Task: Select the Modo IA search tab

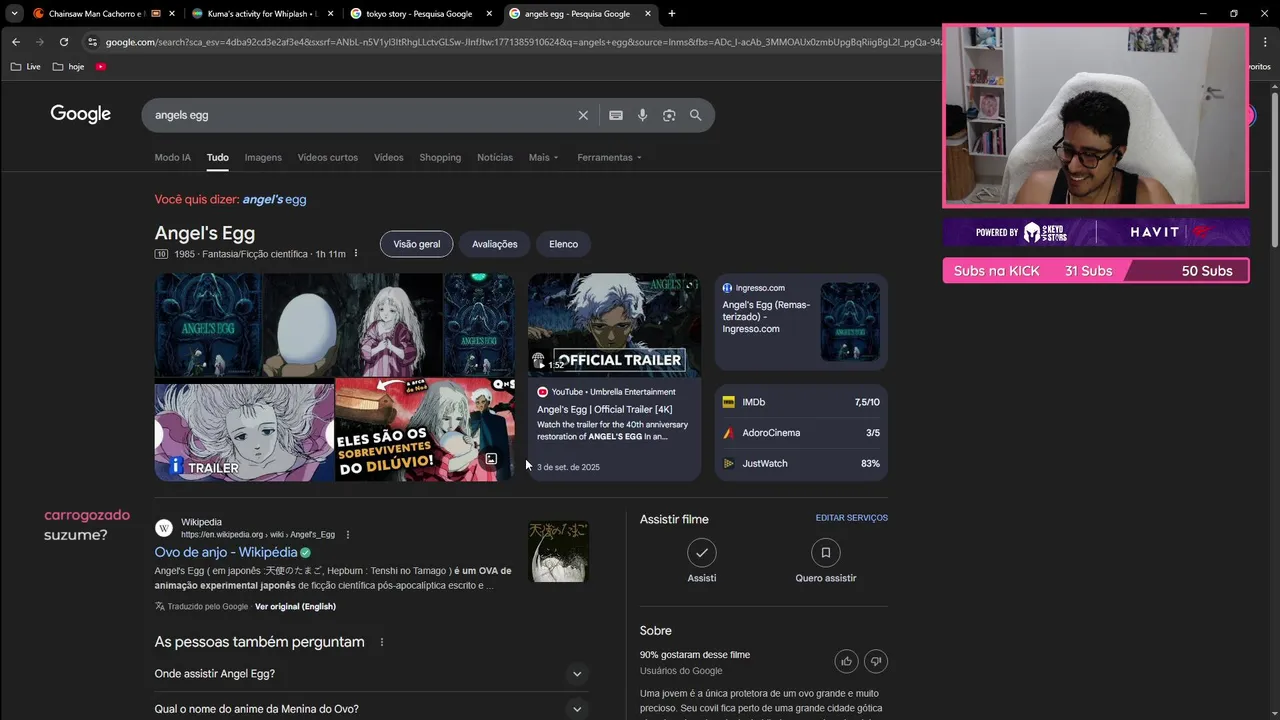Action: (x=172, y=158)
